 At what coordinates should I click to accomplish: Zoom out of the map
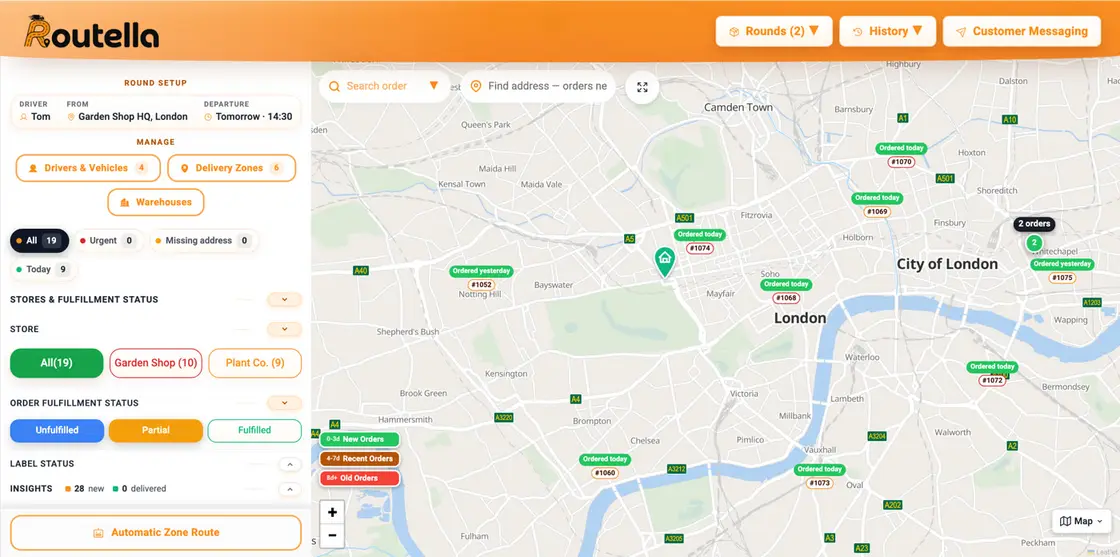point(332,536)
